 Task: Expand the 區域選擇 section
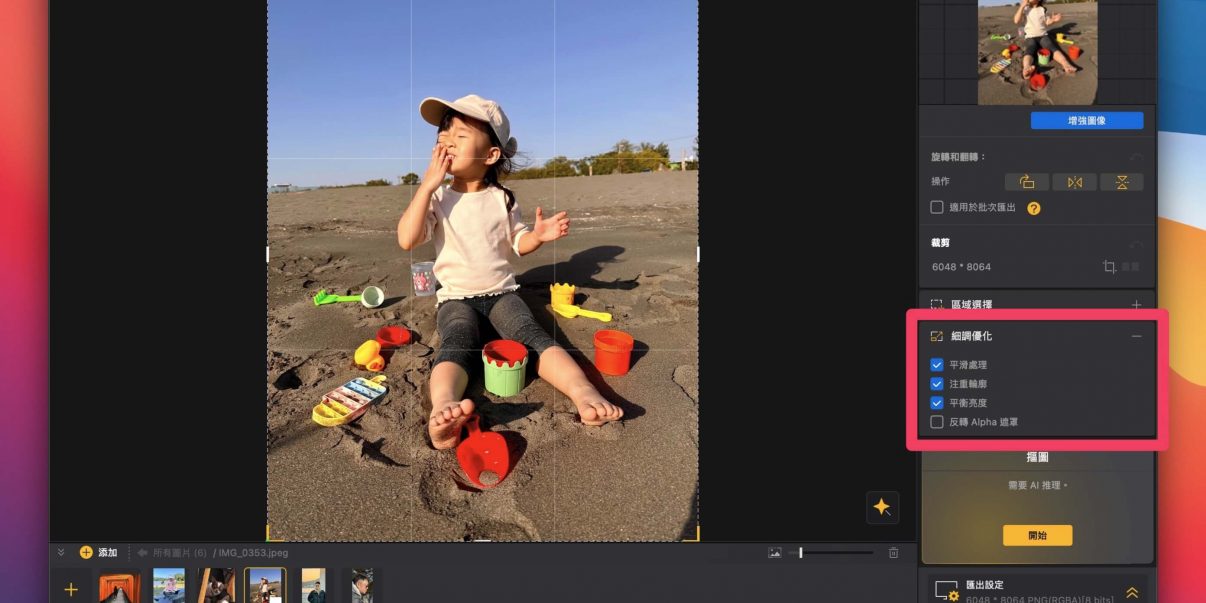[1136, 304]
